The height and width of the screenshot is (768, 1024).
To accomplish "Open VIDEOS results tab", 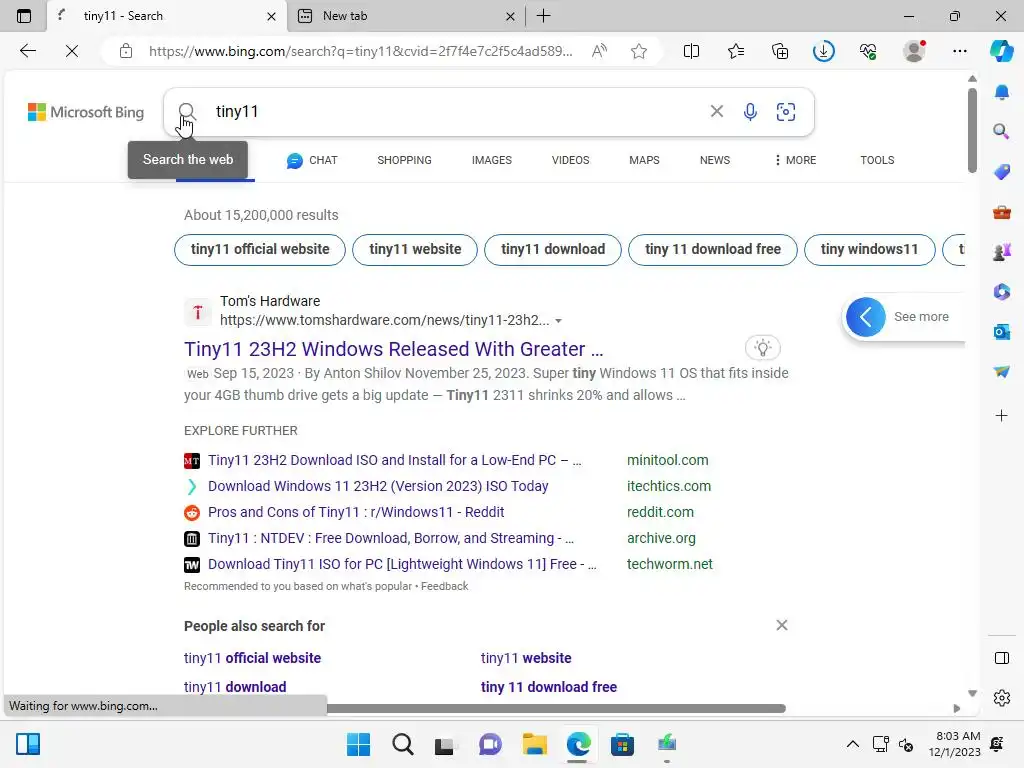I will click(x=570, y=160).
